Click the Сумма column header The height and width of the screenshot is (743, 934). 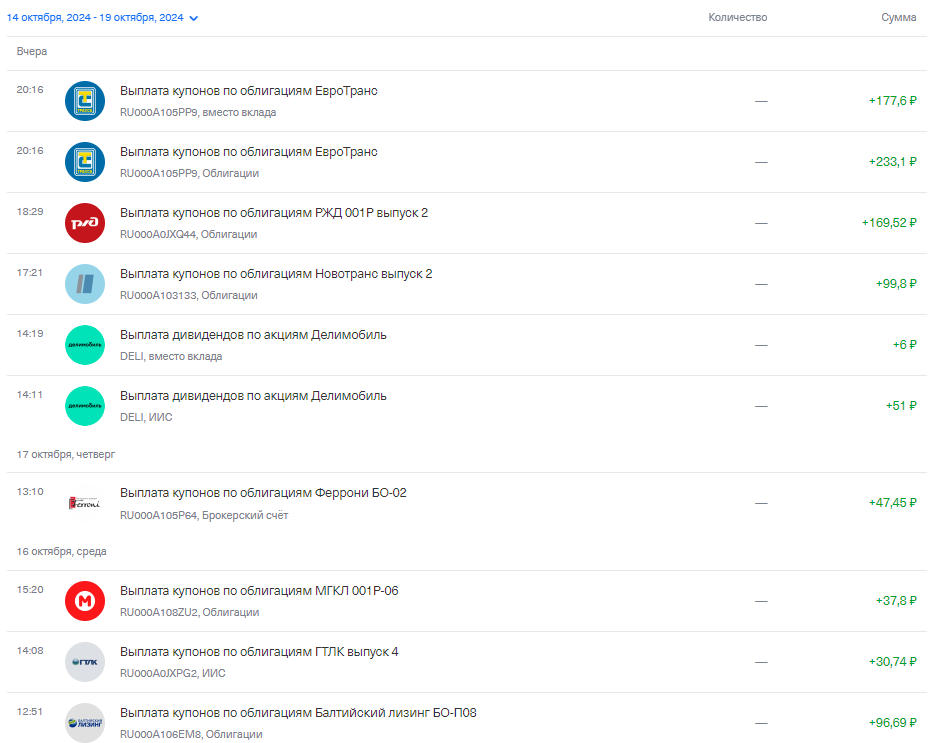pyautogui.click(x=898, y=18)
